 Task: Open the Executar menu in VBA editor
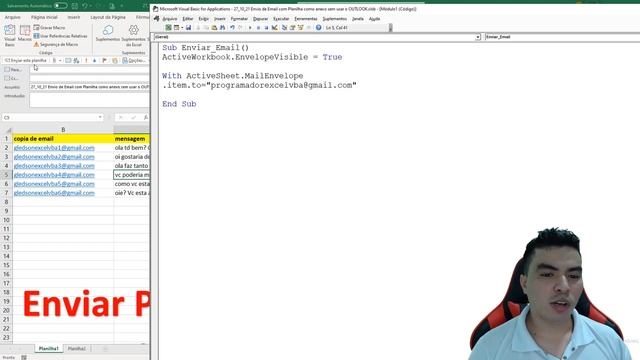pos(281,19)
